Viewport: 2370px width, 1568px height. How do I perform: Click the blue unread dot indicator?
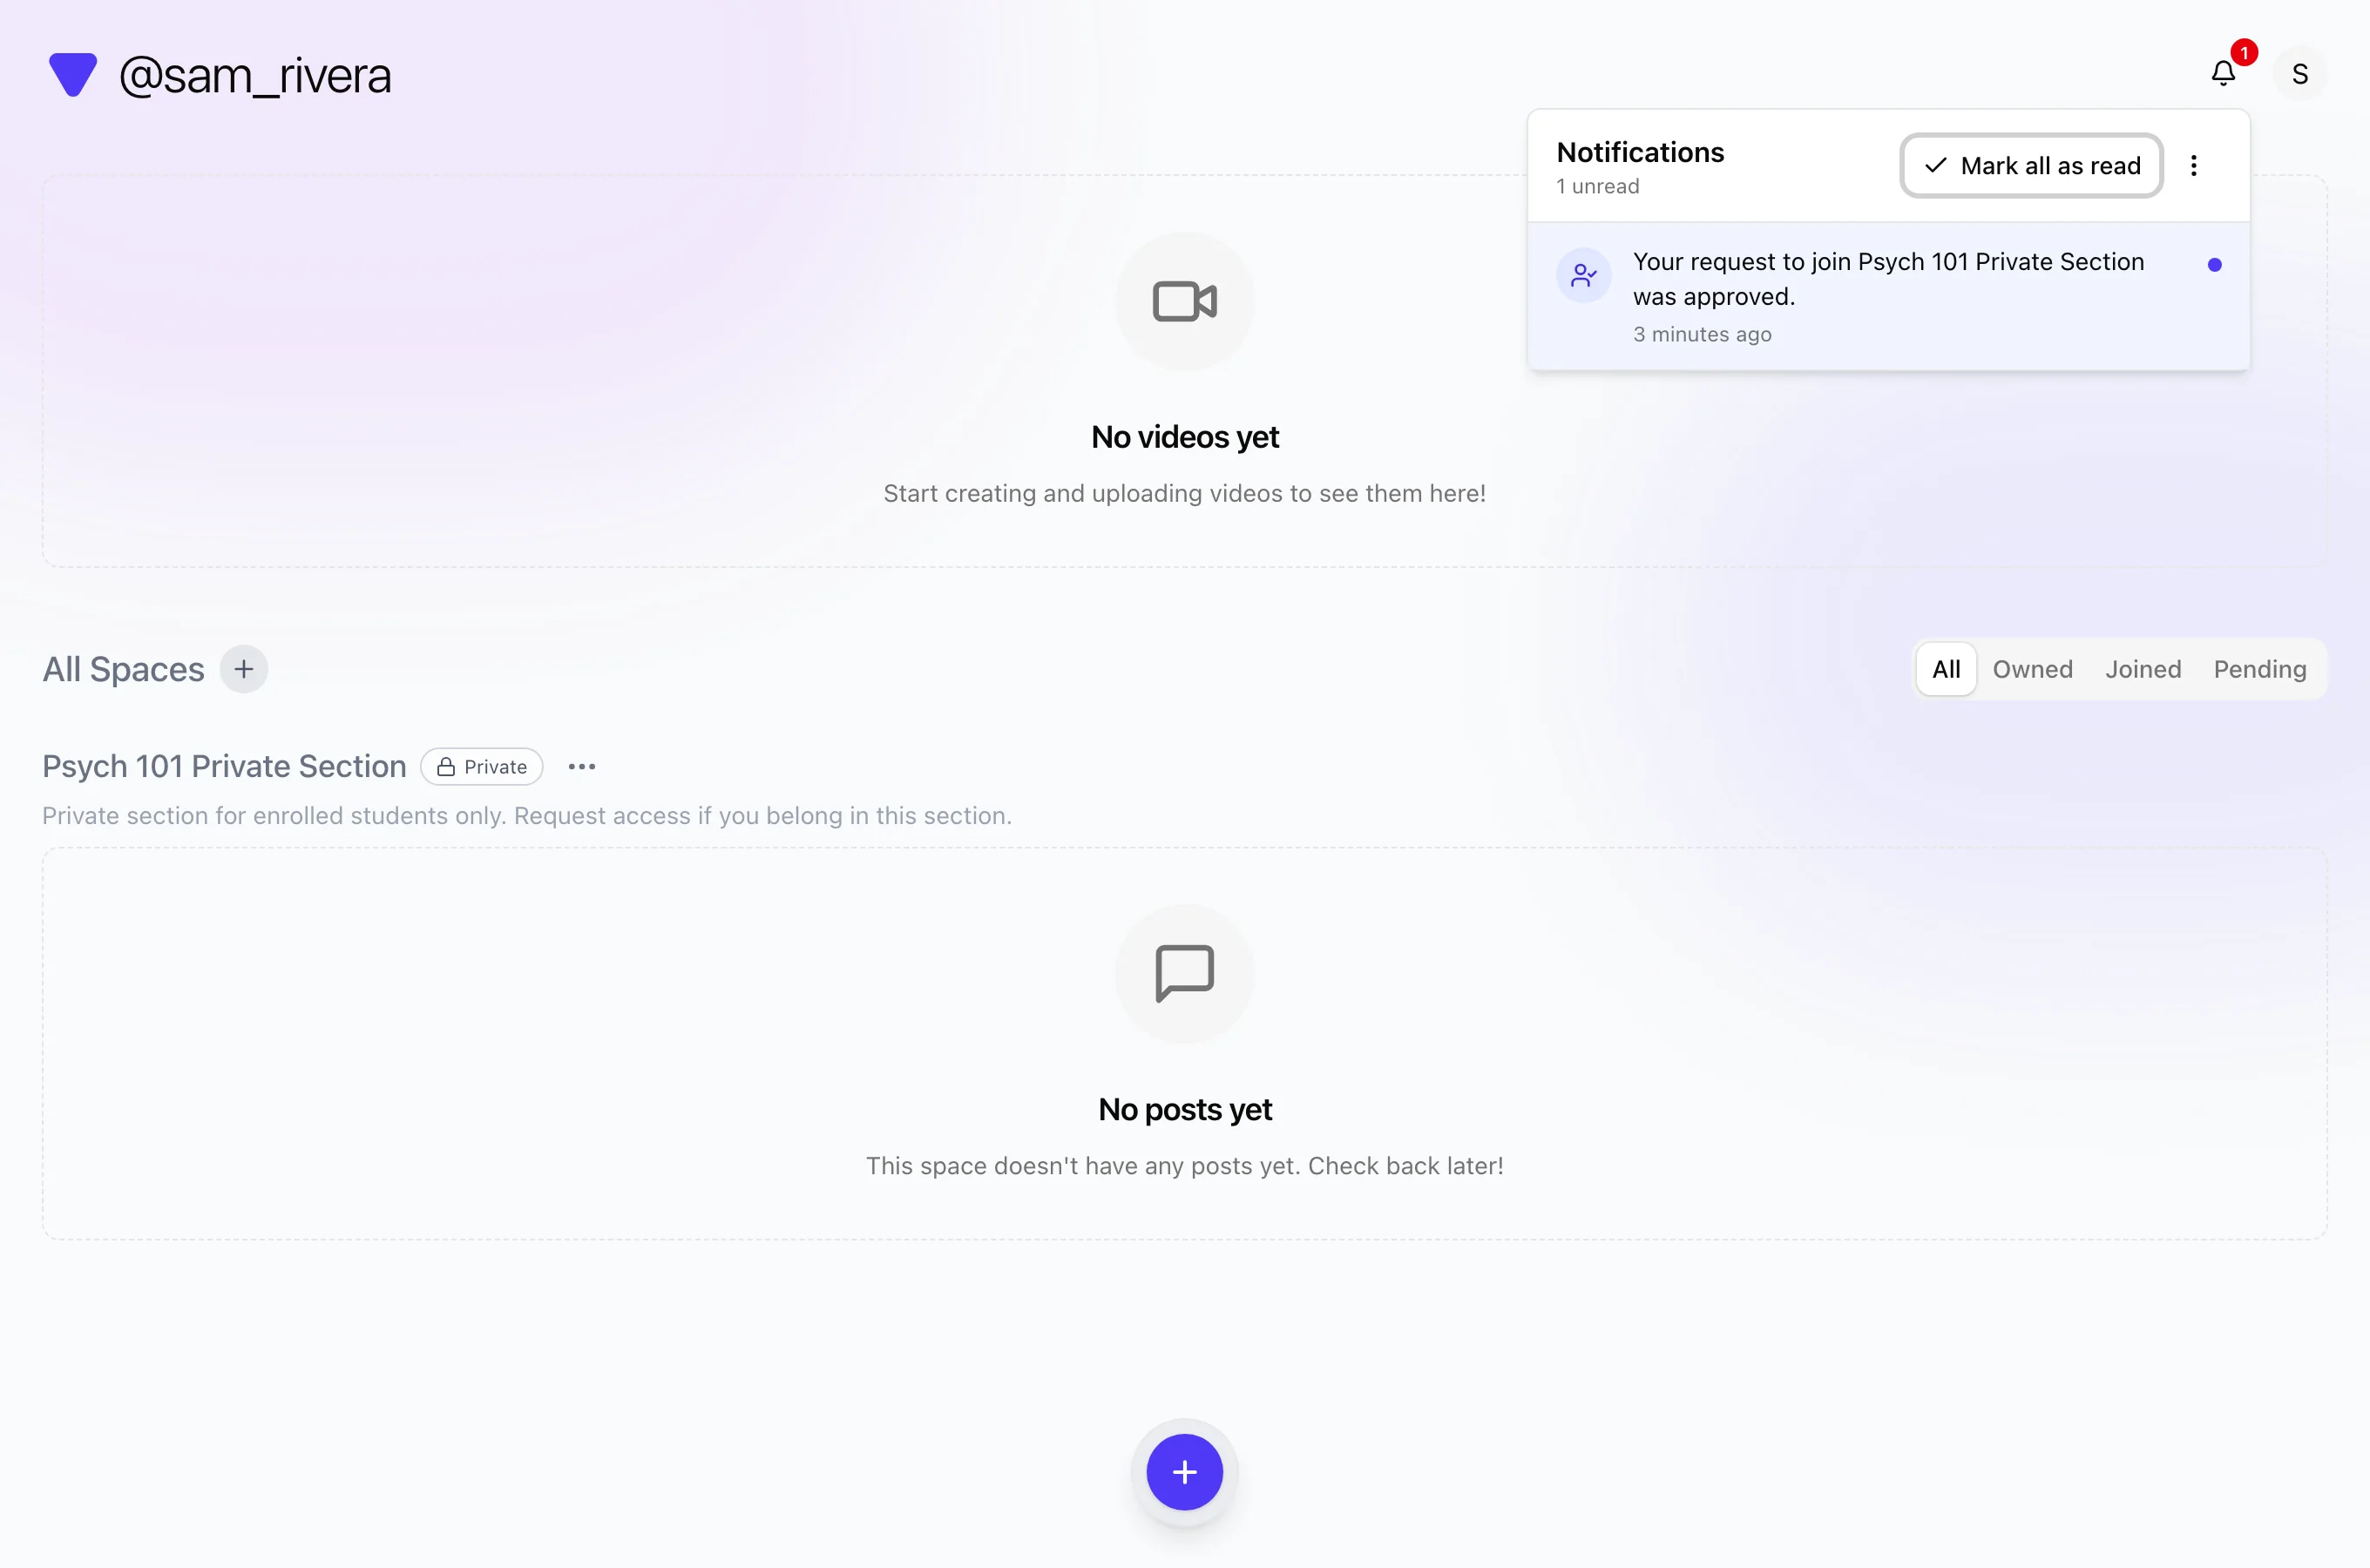click(x=2214, y=265)
